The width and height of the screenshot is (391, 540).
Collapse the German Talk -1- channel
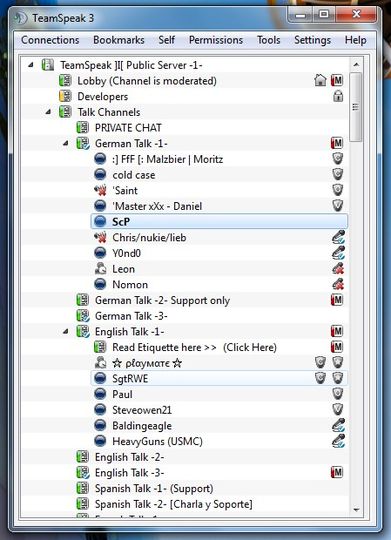coord(66,143)
